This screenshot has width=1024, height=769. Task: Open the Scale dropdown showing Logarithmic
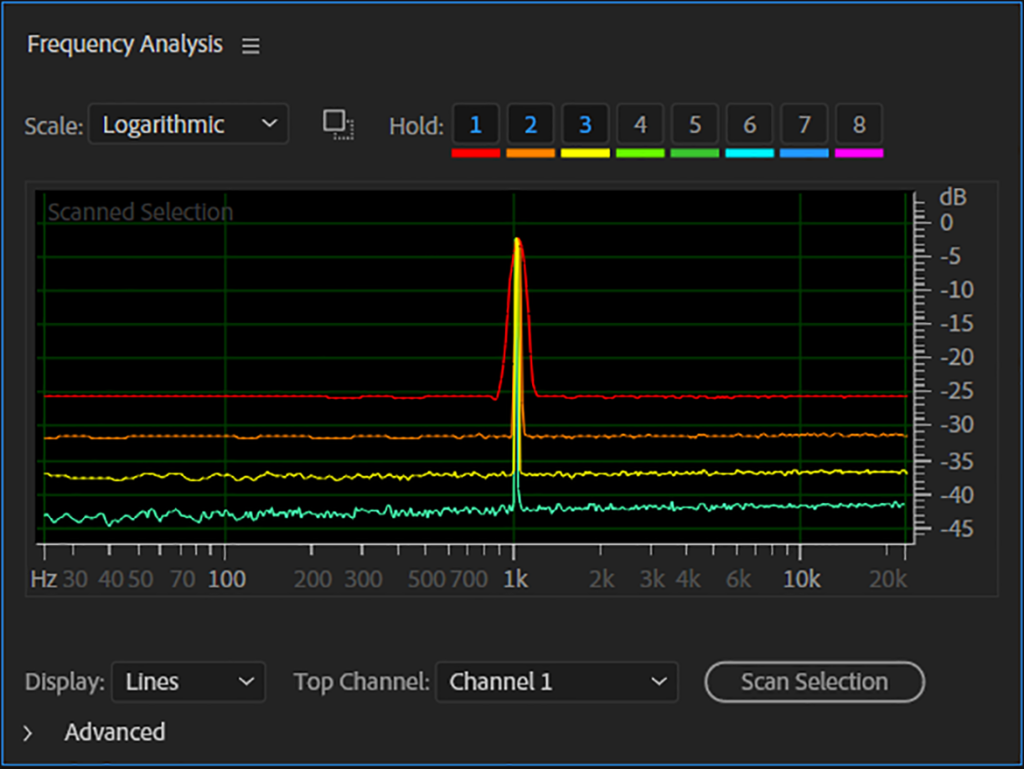(x=188, y=123)
